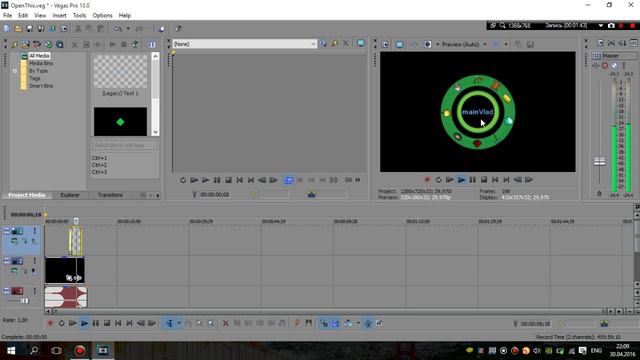
Task: Toggle Automatic Crossfades under the timeline
Action: [x=335, y=323]
